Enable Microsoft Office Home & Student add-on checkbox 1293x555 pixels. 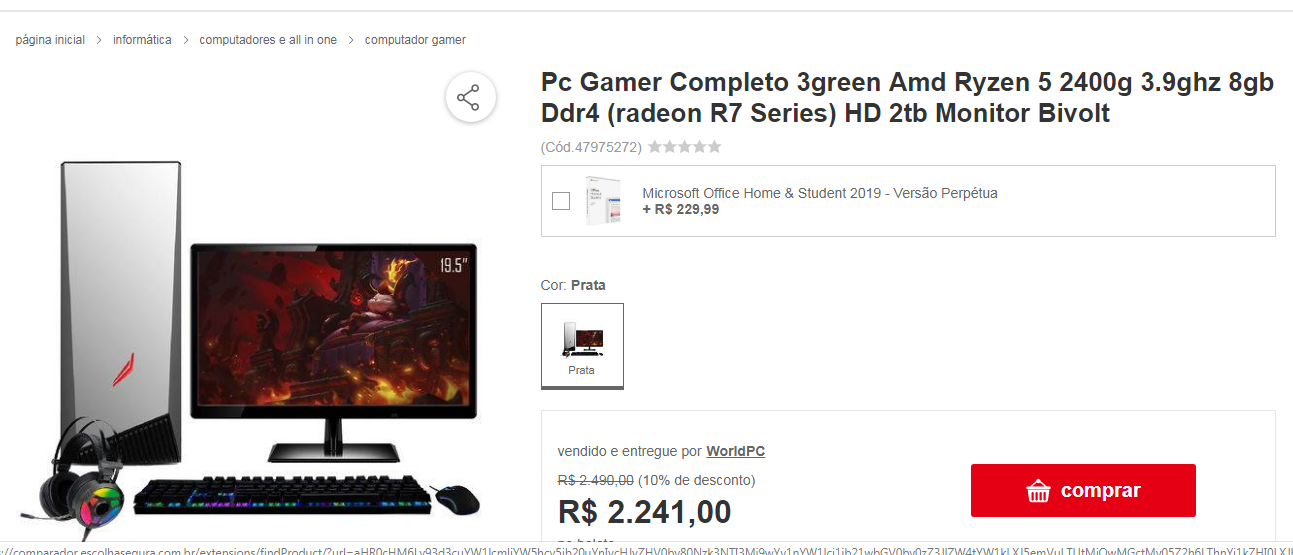[561, 201]
